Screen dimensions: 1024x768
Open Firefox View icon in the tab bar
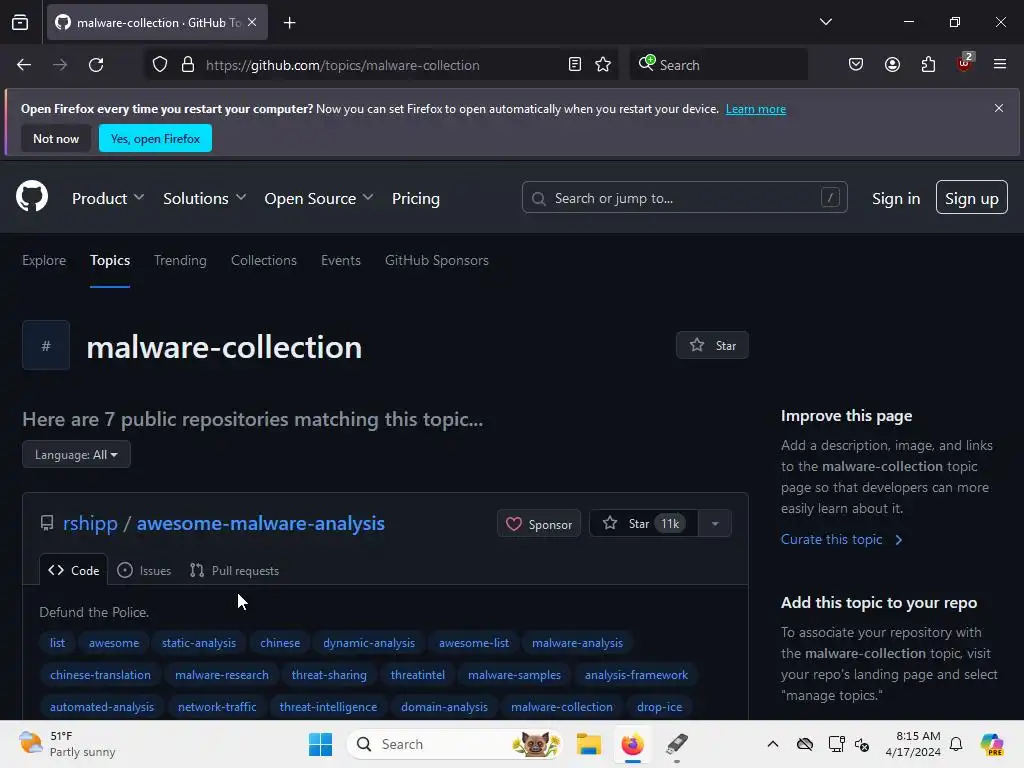tap(20, 23)
